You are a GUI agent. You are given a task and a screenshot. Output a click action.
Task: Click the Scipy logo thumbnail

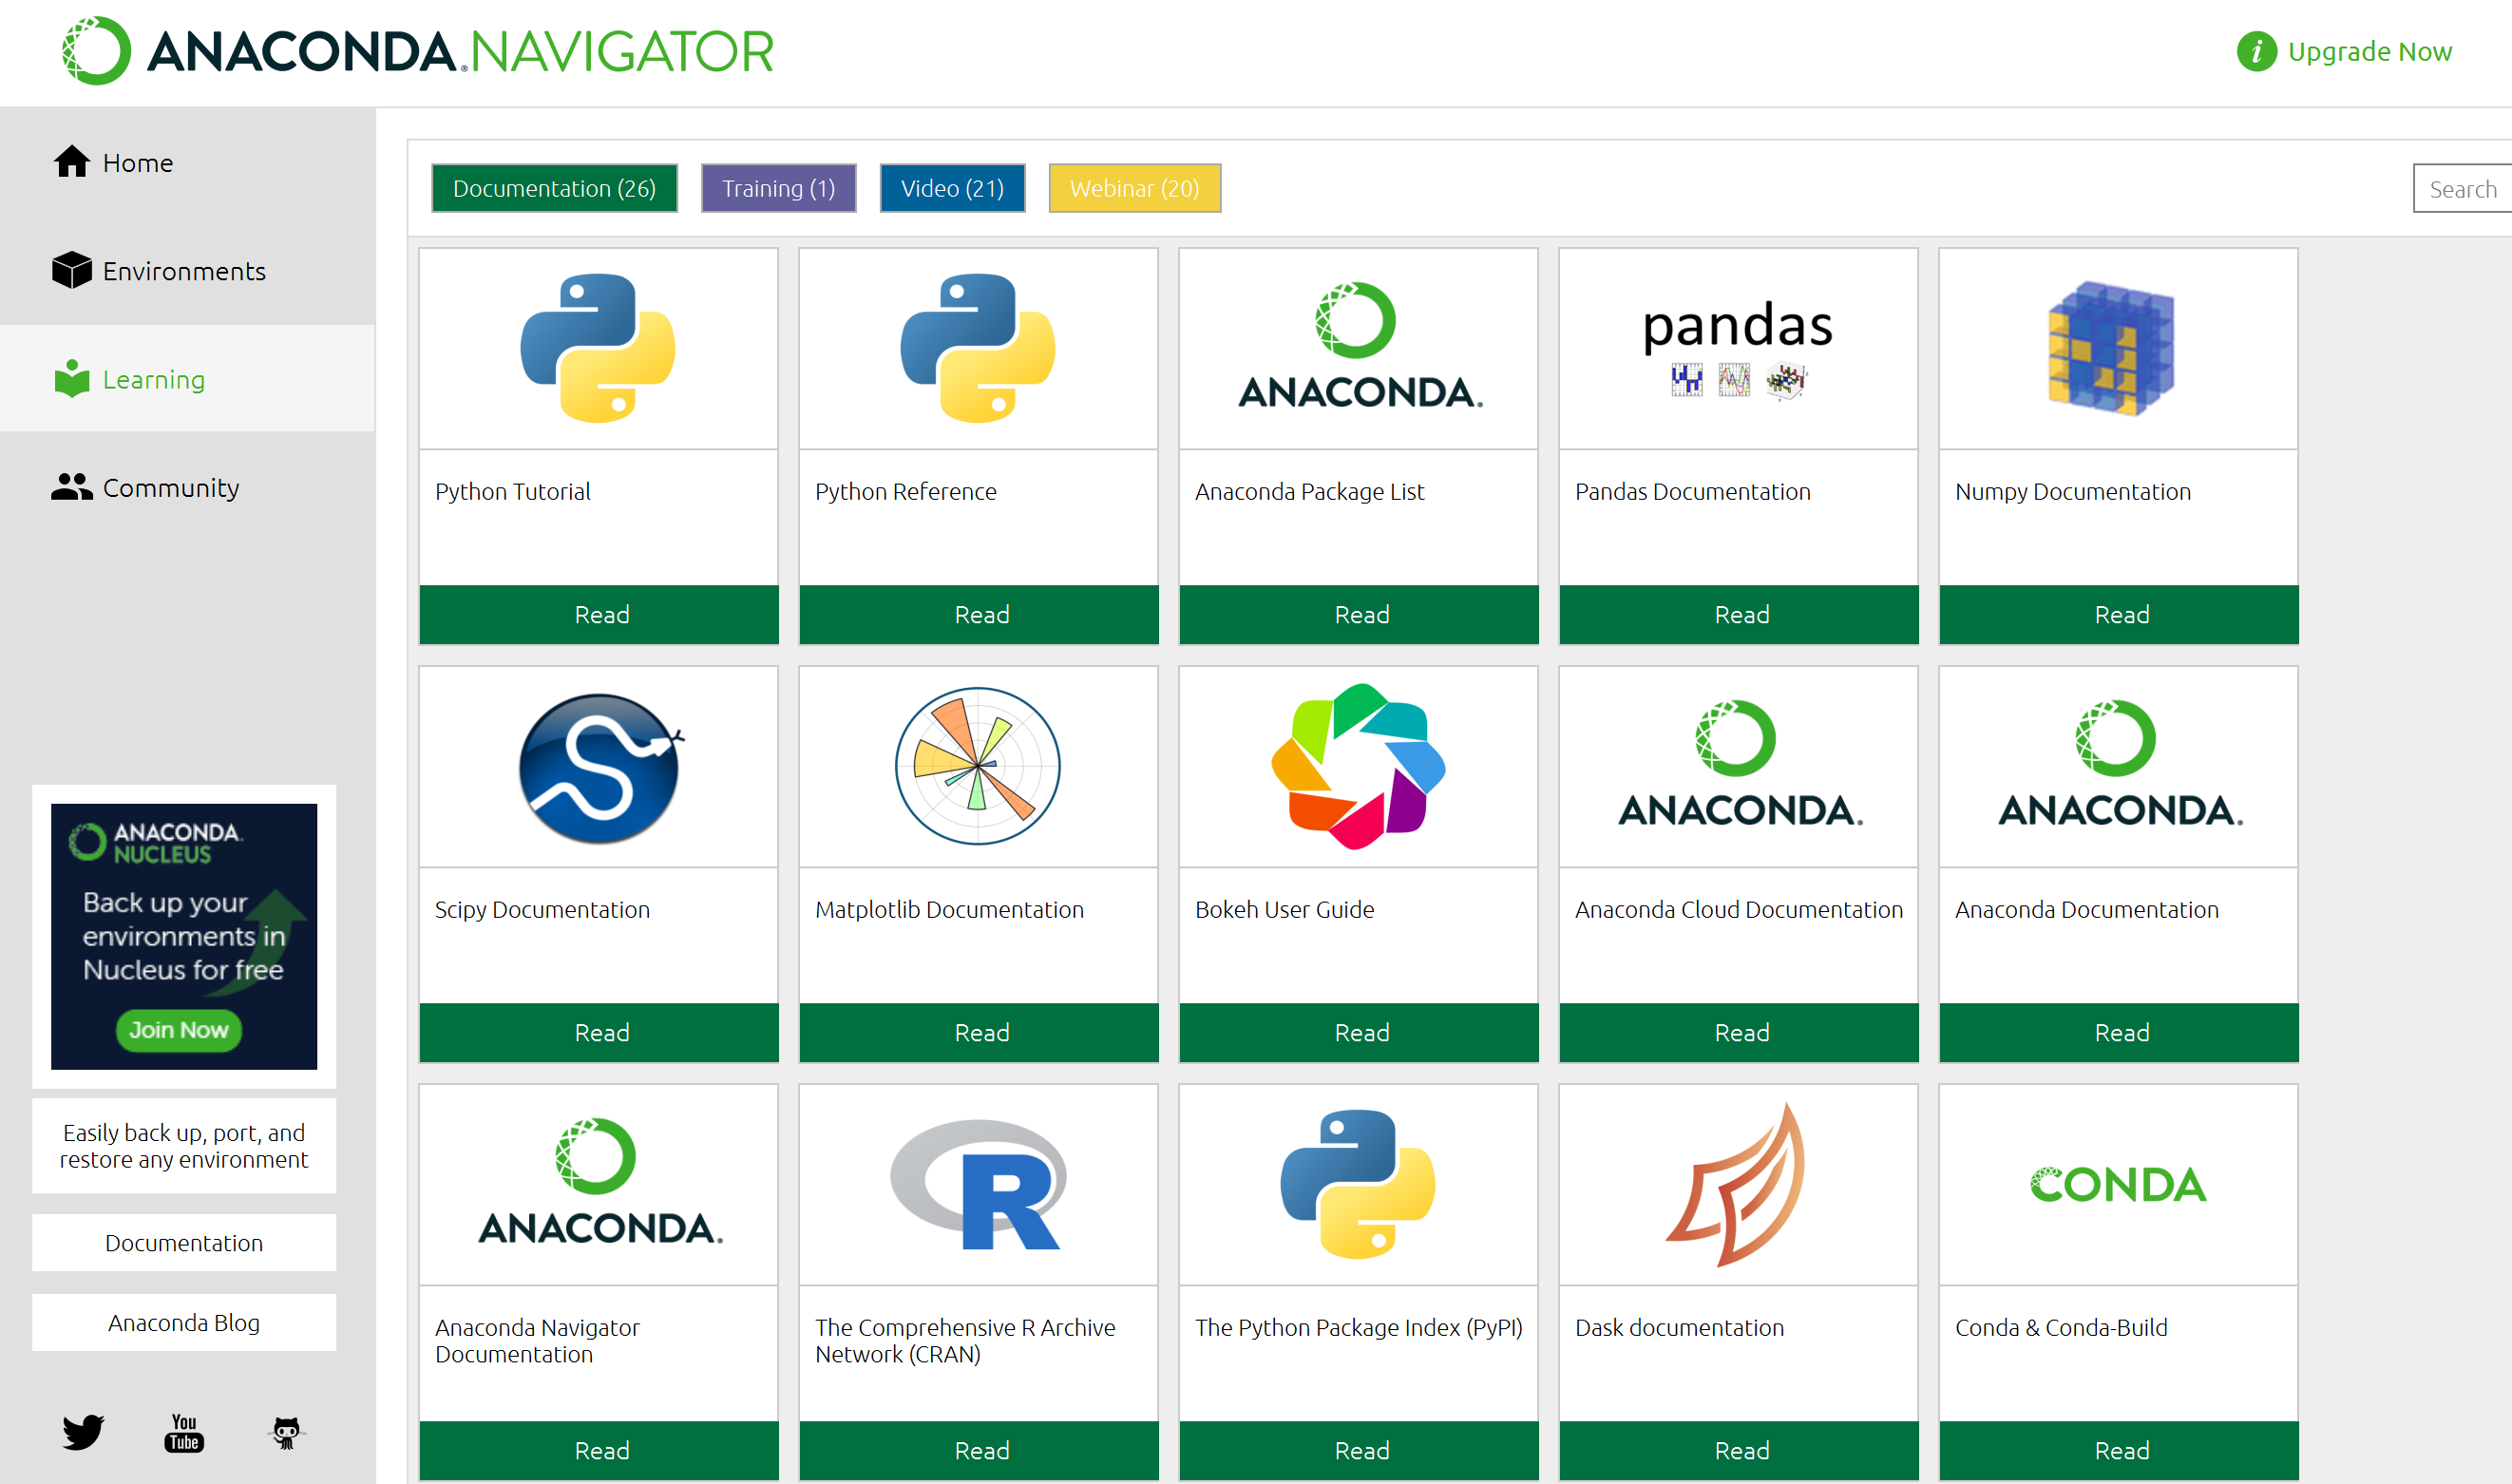[x=599, y=767]
